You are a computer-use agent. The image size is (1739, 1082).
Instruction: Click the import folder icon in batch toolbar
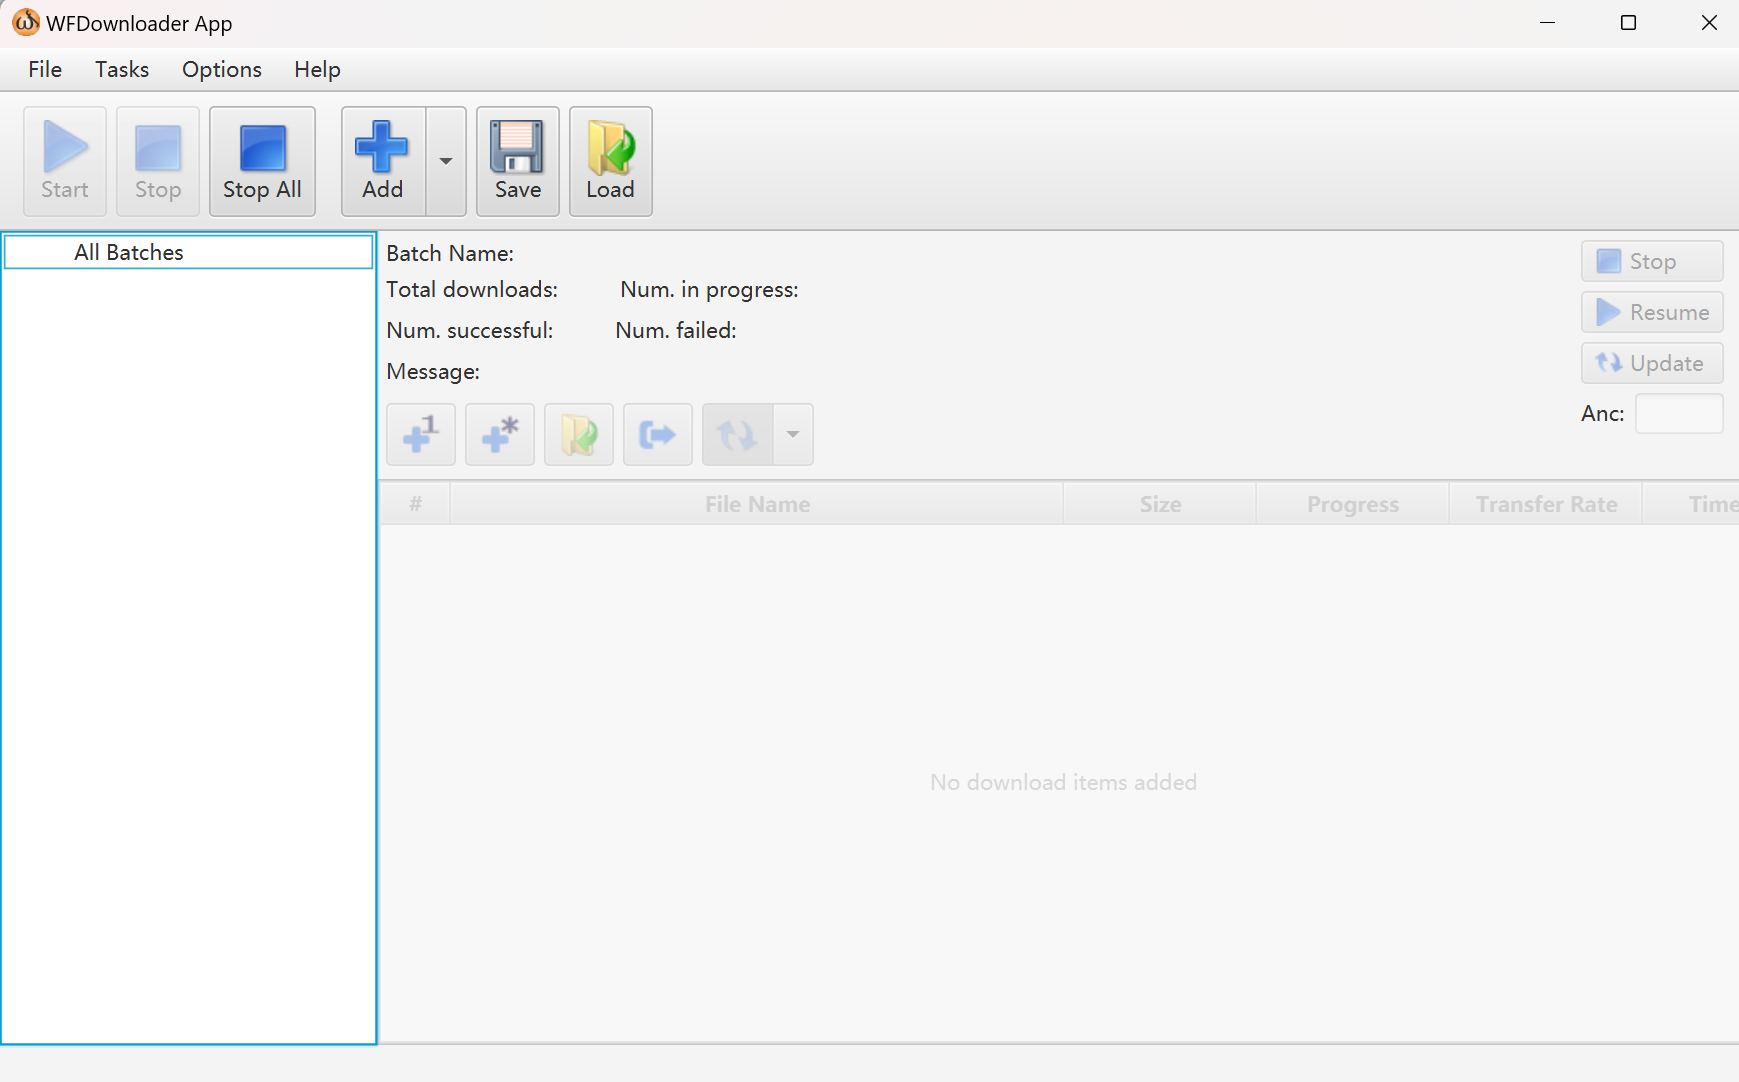coord(579,435)
